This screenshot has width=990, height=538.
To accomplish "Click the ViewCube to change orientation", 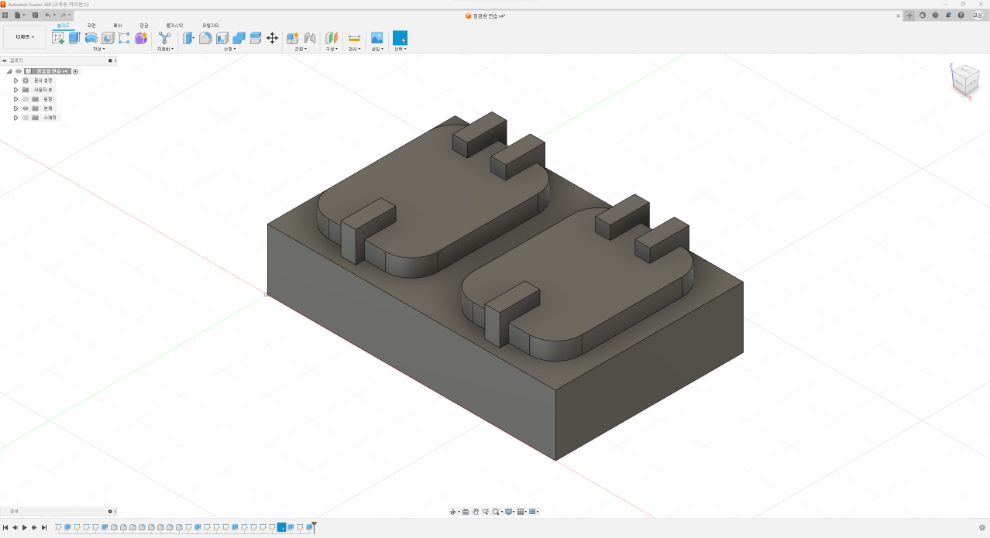I will 965,79.
